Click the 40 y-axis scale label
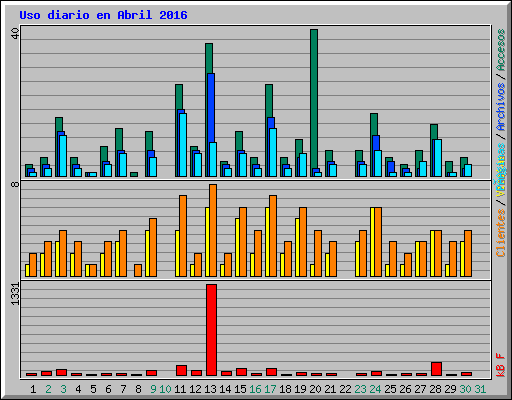This screenshot has height=400, width=512. tap(15, 33)
